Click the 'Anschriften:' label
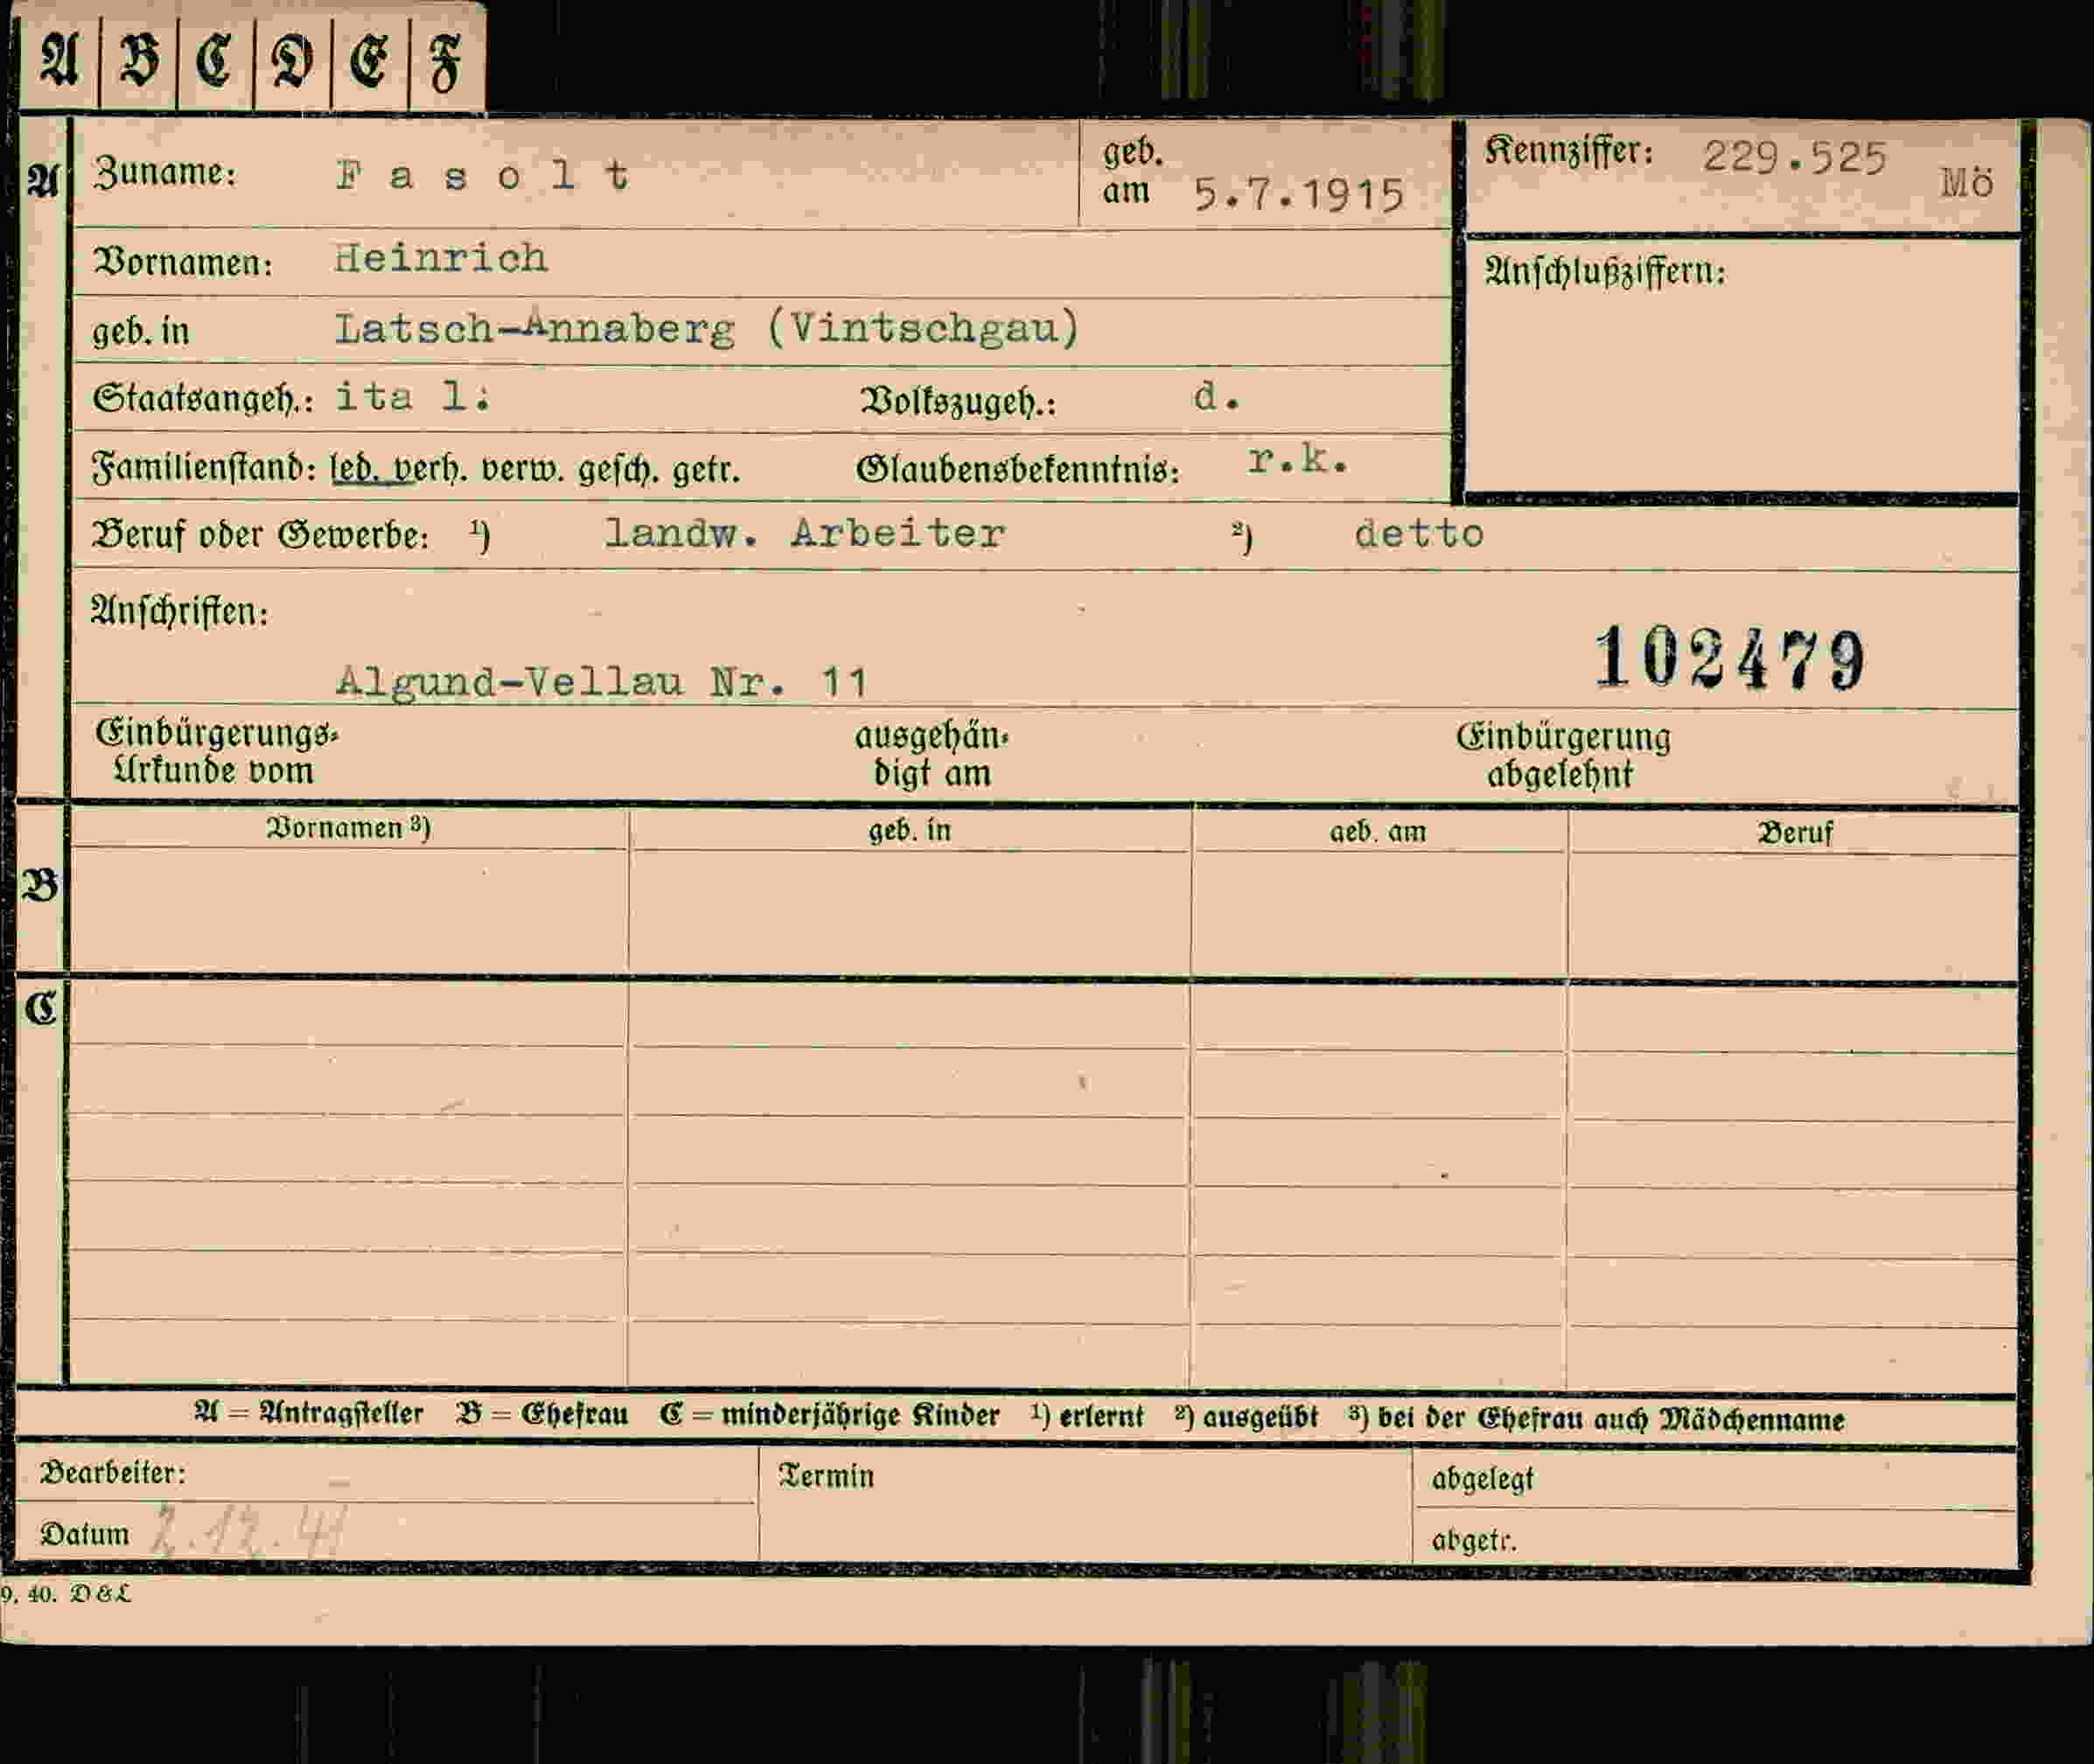The height and width of the screenshot is (1764, 2094). (180, 611)
